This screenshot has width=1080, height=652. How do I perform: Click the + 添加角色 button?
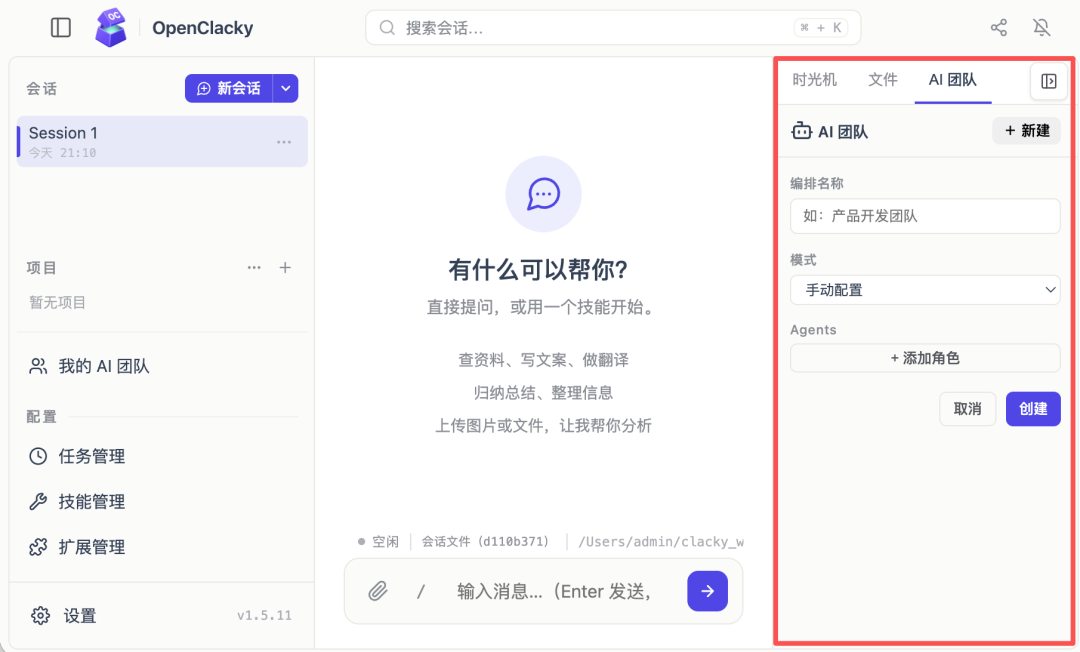(x=925, y=358)
